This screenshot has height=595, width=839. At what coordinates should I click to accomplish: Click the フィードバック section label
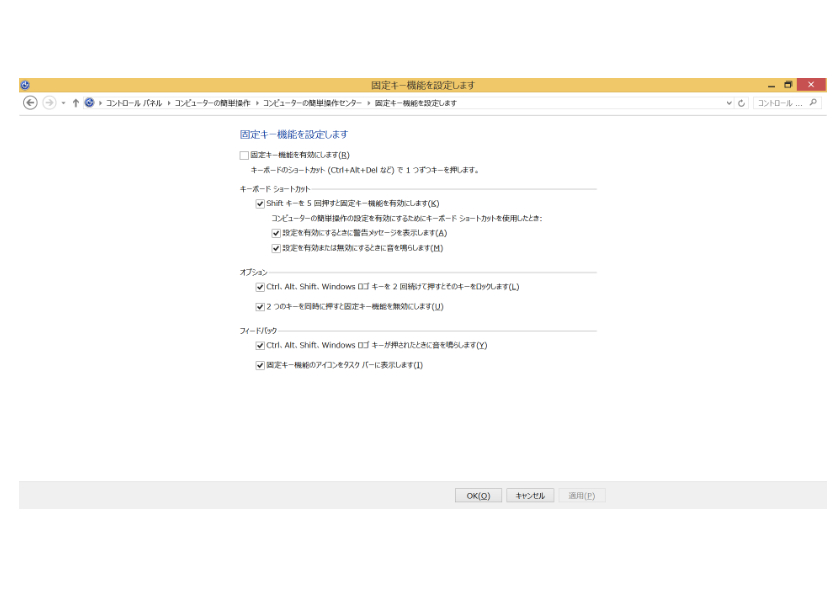click(x=258, y=331)
